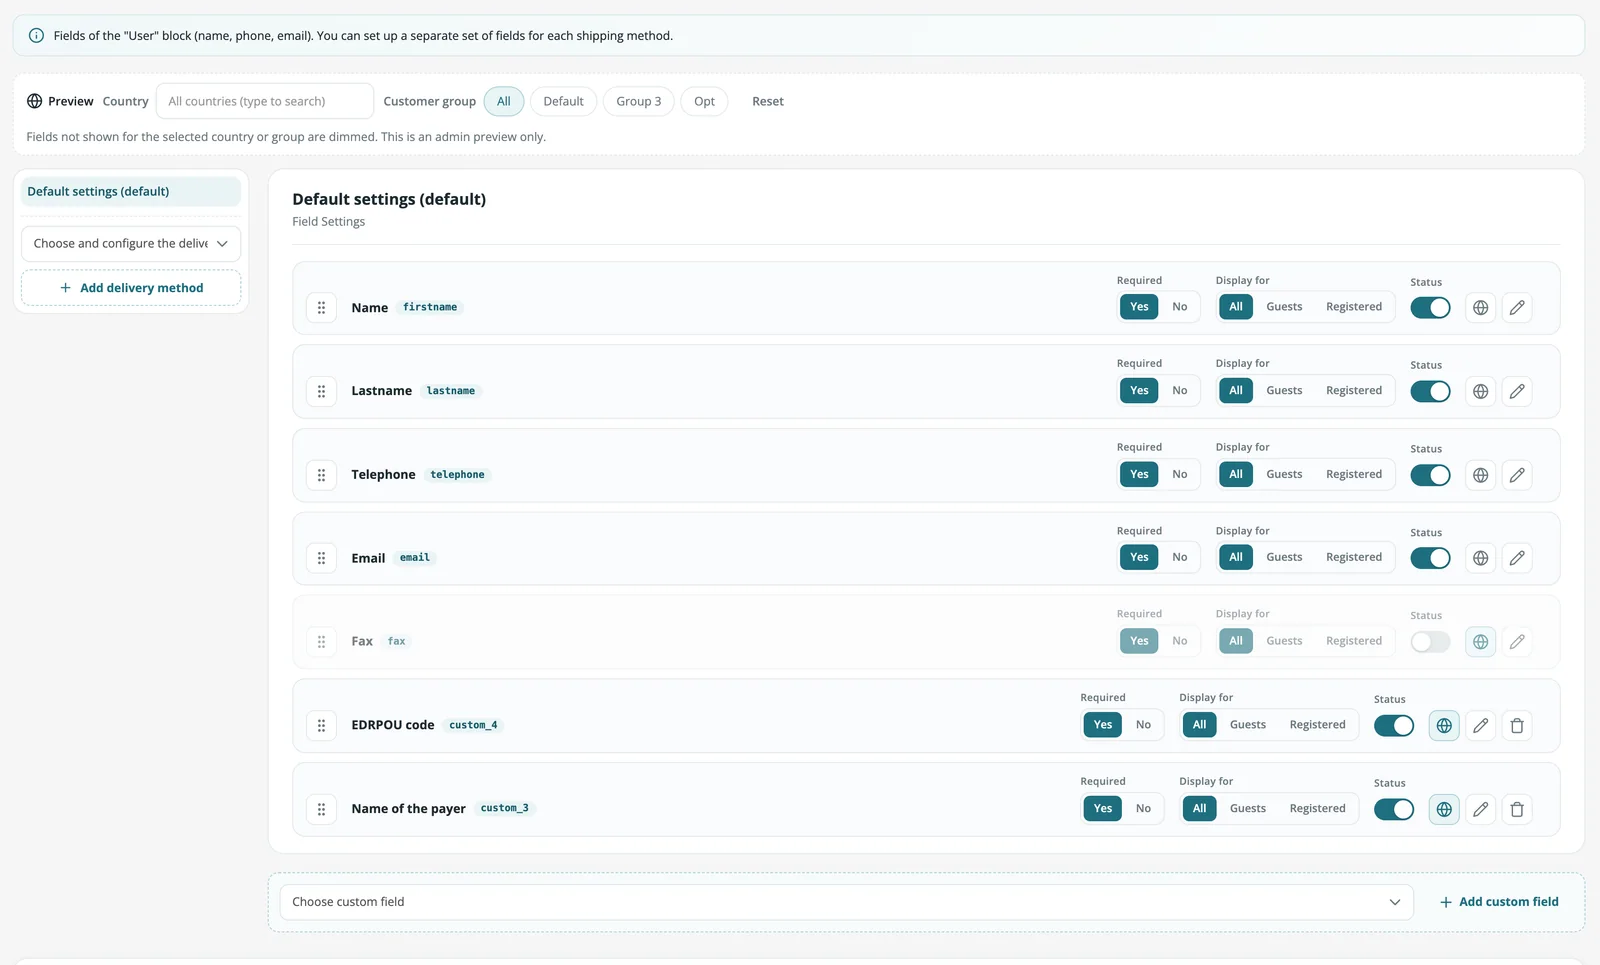Image resolution: width=1600 pixels, height=965 pixels.
Task: Click pencil edit icon for Fax field
Action: pyautogui.click(x=1517, y=642)
